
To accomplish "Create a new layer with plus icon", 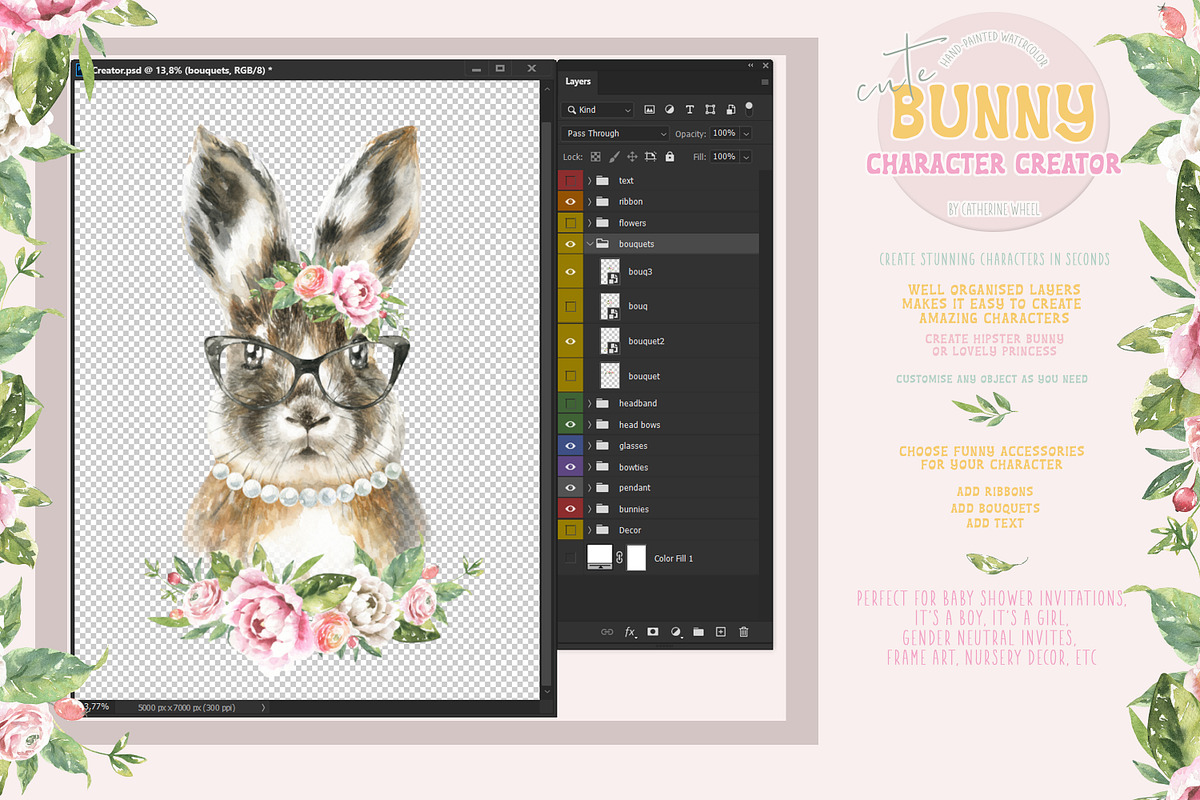I will pyautogui.click(x=720, y=632).
